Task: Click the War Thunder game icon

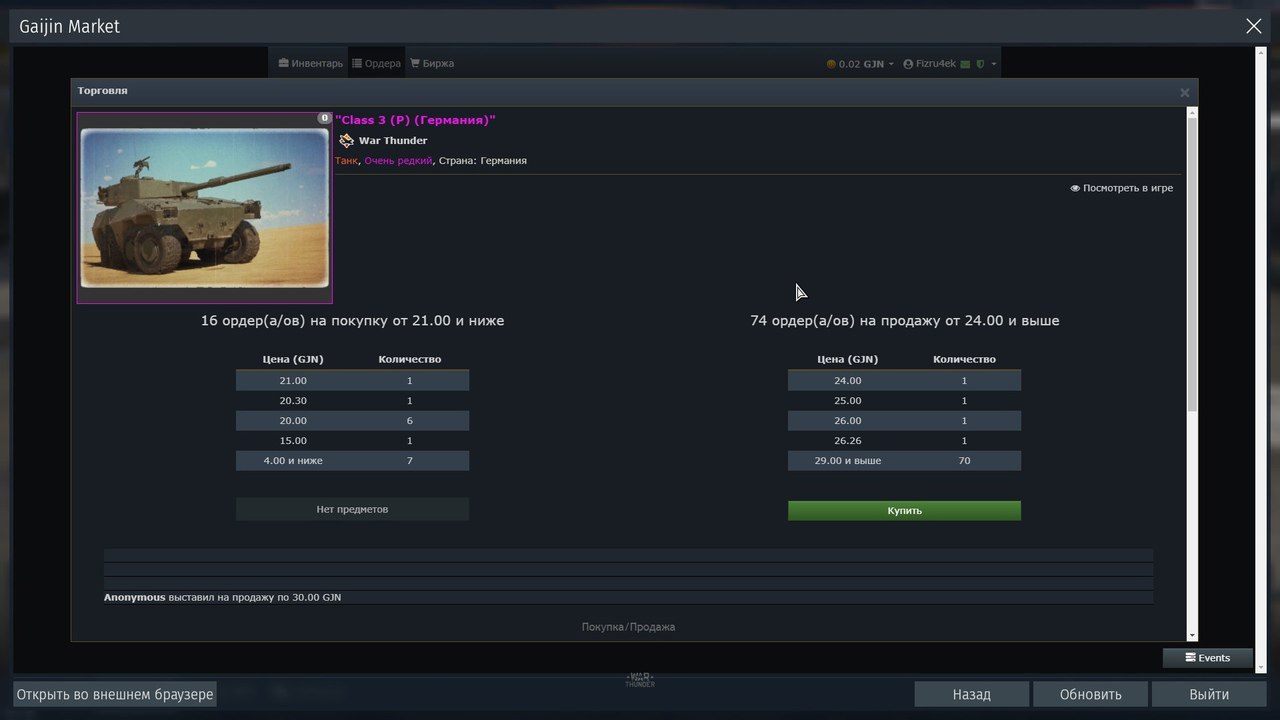Action: 346,140
